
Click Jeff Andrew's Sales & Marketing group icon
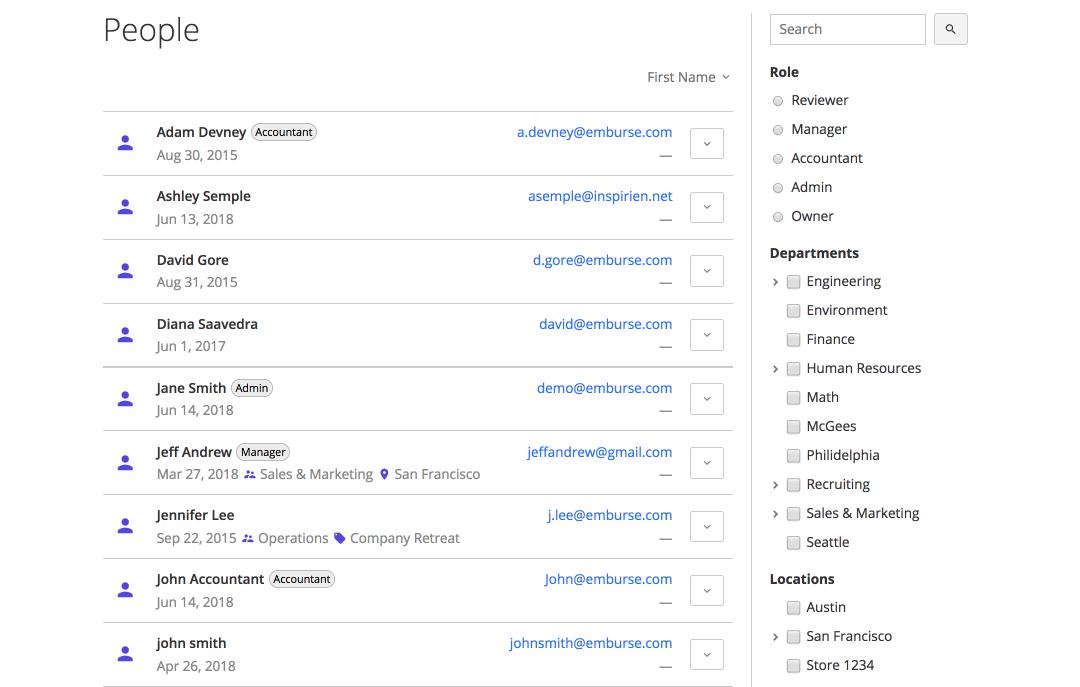click(x=249, y=475)
